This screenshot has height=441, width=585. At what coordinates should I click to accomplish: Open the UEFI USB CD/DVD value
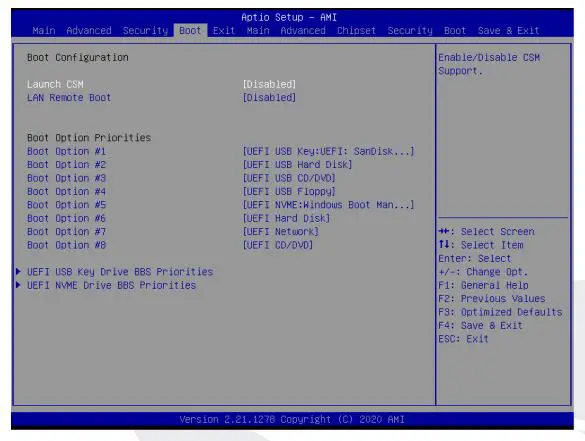pyautogui.click(x=289, y=178)
